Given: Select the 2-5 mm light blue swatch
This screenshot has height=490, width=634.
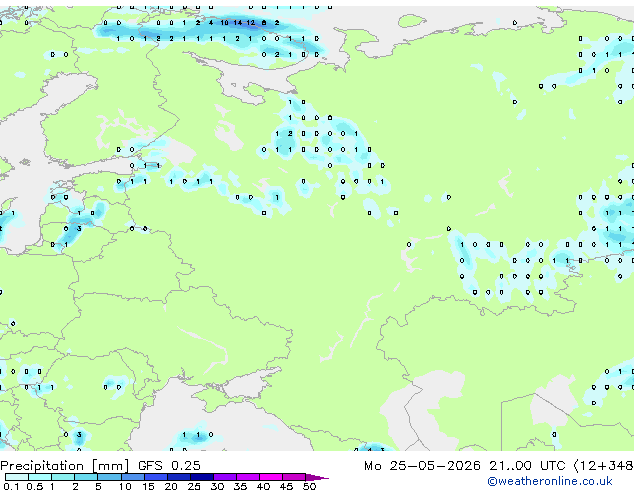Looking at the screenshot, I should [87, 477].
